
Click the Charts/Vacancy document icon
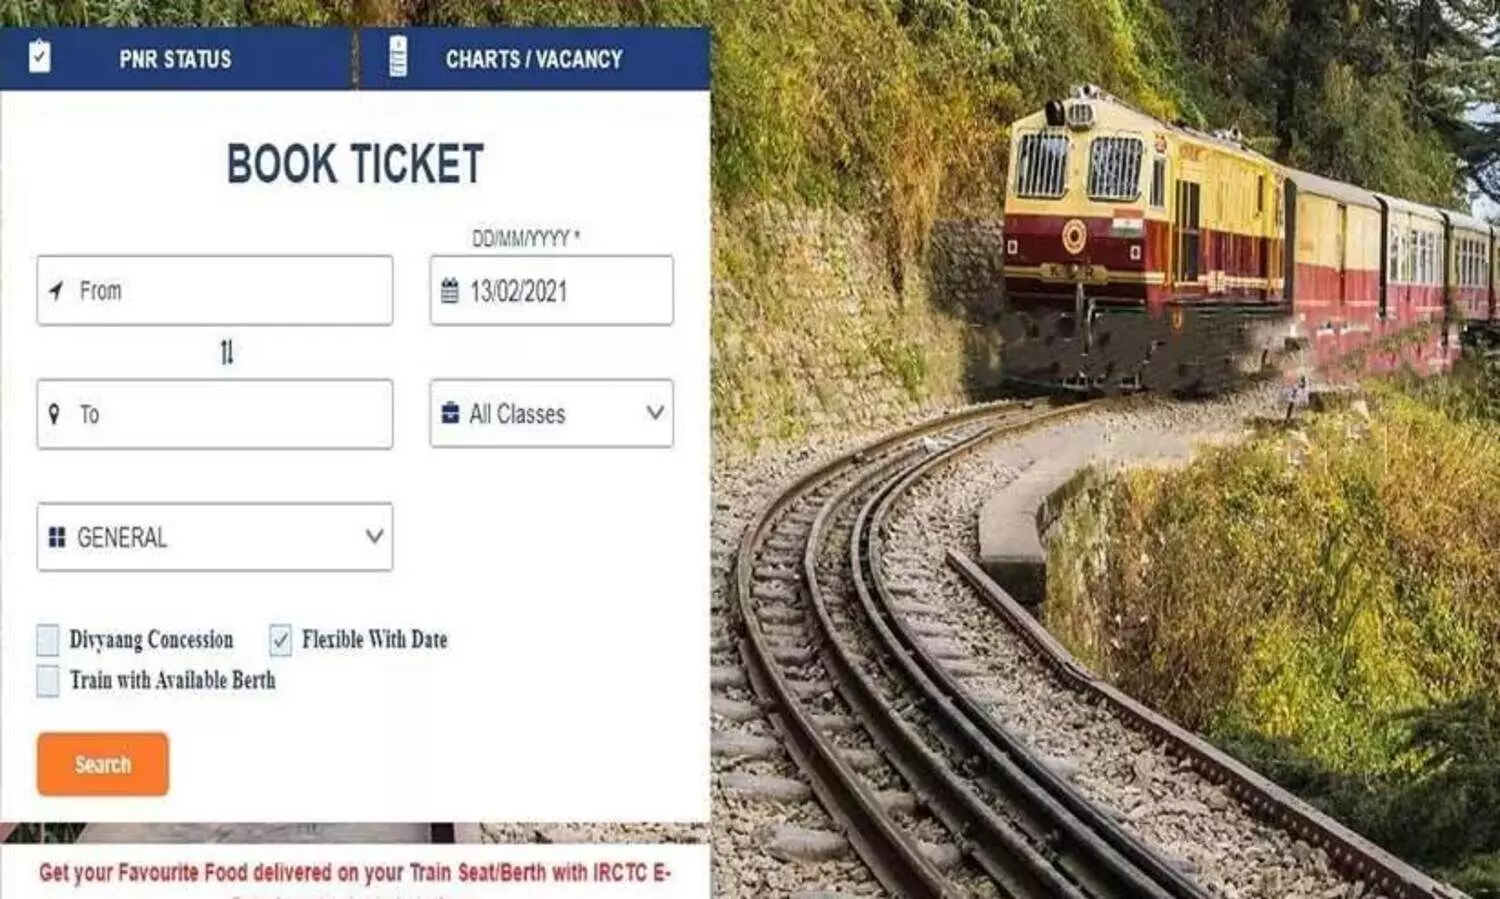pyautogui.click(x=398, y=57)
